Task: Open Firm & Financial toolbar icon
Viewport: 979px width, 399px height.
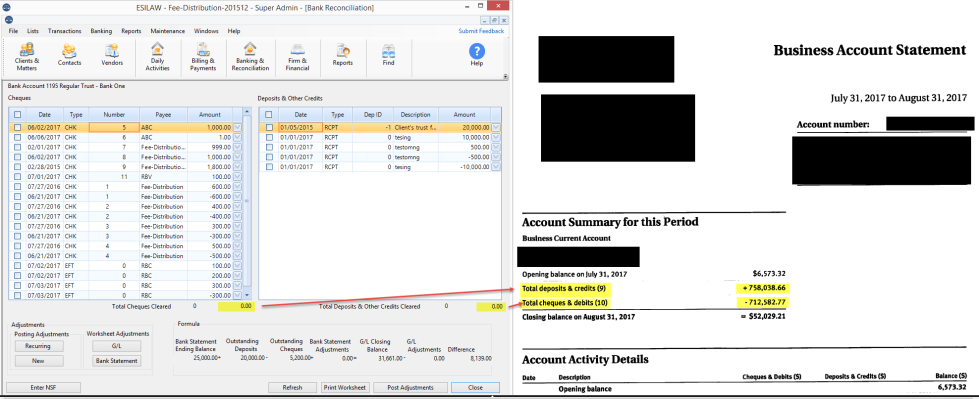Action: (297, 56)
